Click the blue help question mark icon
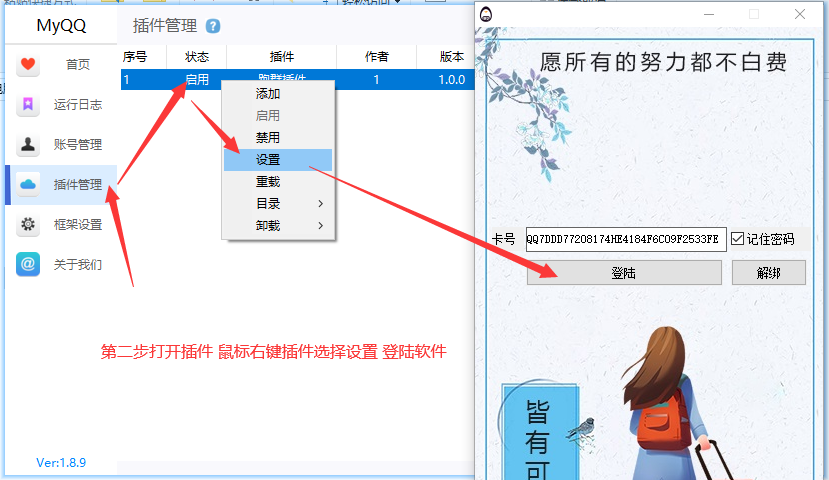 (213, 26)
